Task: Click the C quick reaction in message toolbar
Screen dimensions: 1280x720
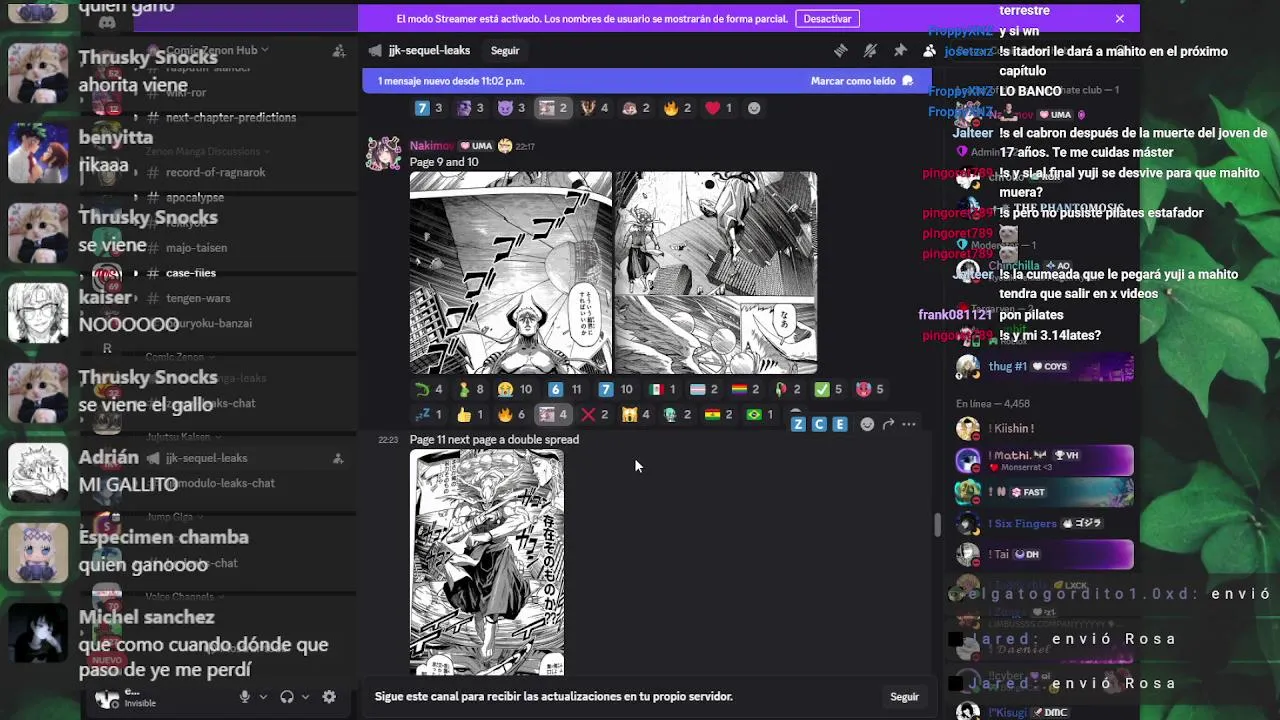Action: tap(819, 424)
